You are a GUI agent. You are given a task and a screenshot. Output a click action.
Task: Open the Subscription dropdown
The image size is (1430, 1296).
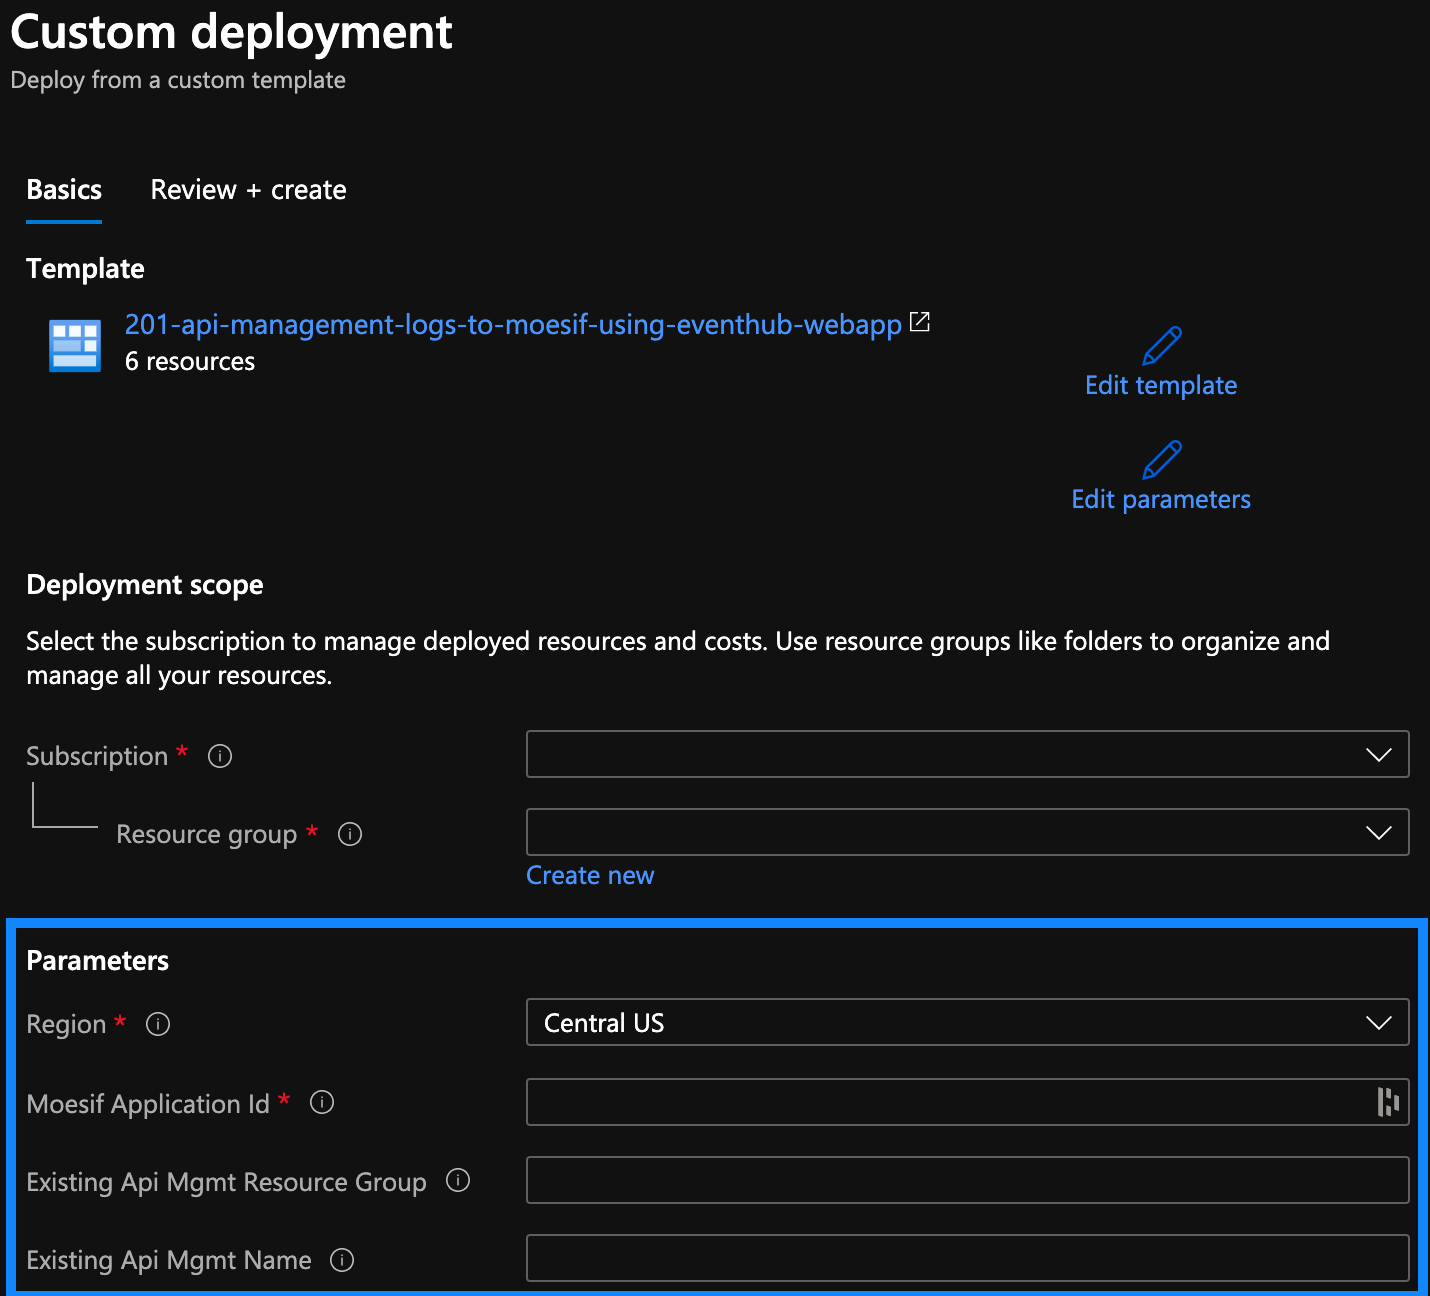[1379, 754]
